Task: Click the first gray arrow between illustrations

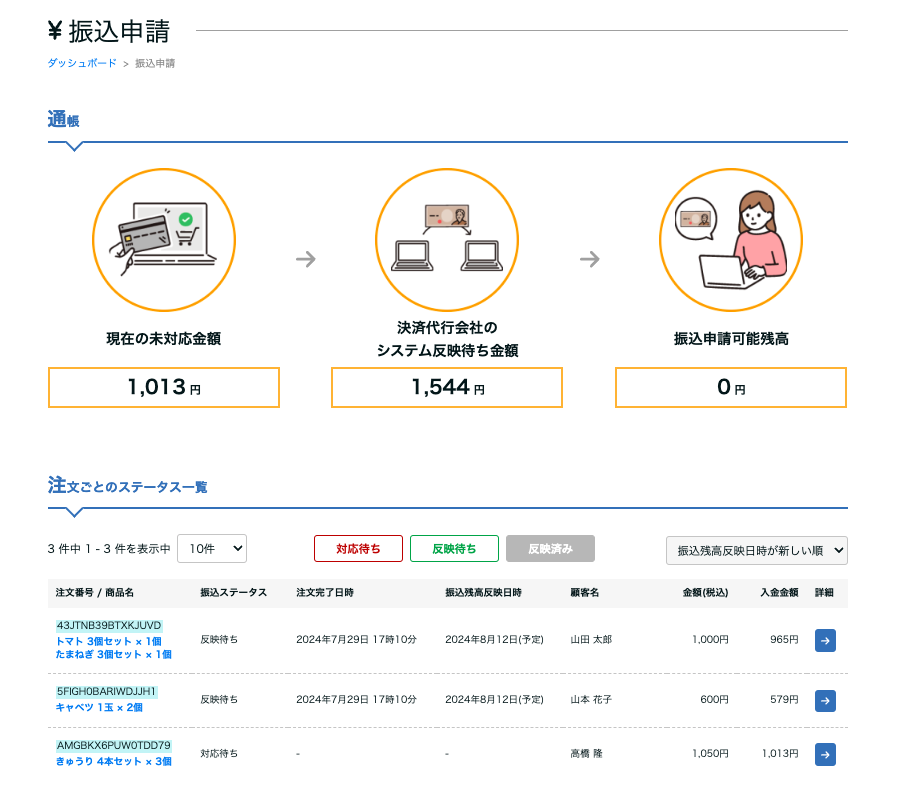Action: (x=306, y=259)
